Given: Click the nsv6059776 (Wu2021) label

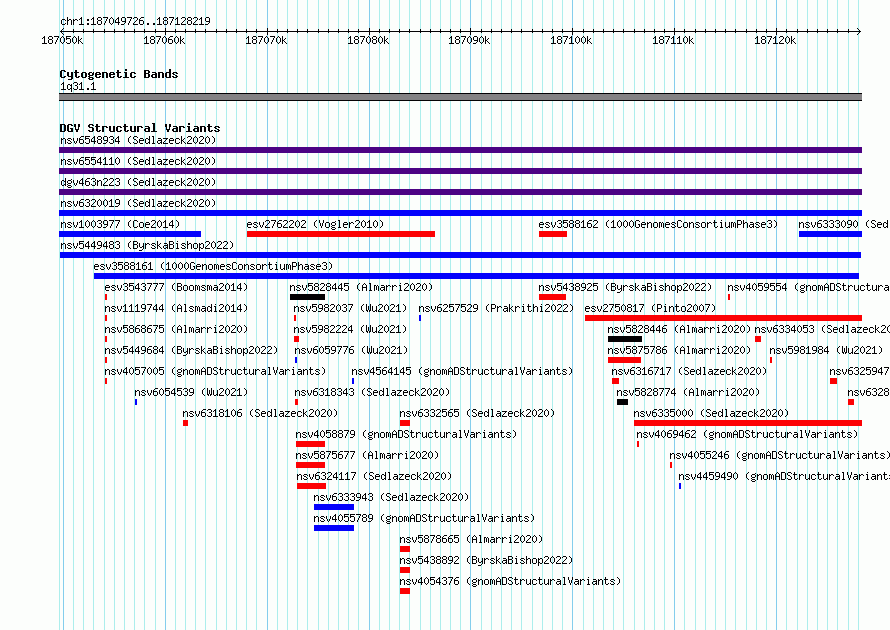Looking at the screenshot, I should click(351, 350).
